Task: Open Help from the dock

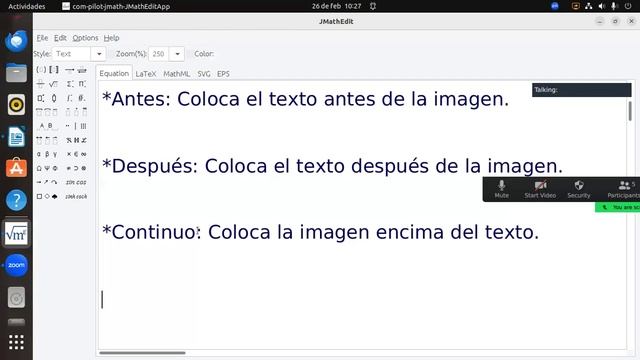Action: pyautogui.click(x=16, y=200)
